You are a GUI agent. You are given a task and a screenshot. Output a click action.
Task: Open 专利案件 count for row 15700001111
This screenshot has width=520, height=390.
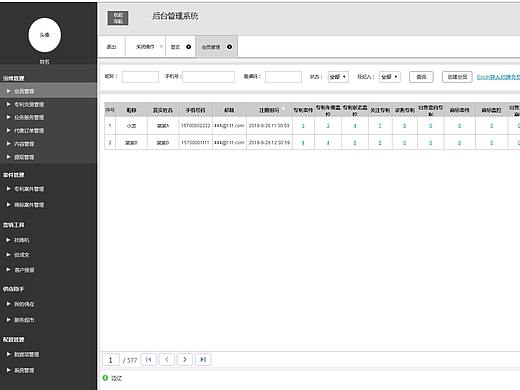[x=303, y=143]
